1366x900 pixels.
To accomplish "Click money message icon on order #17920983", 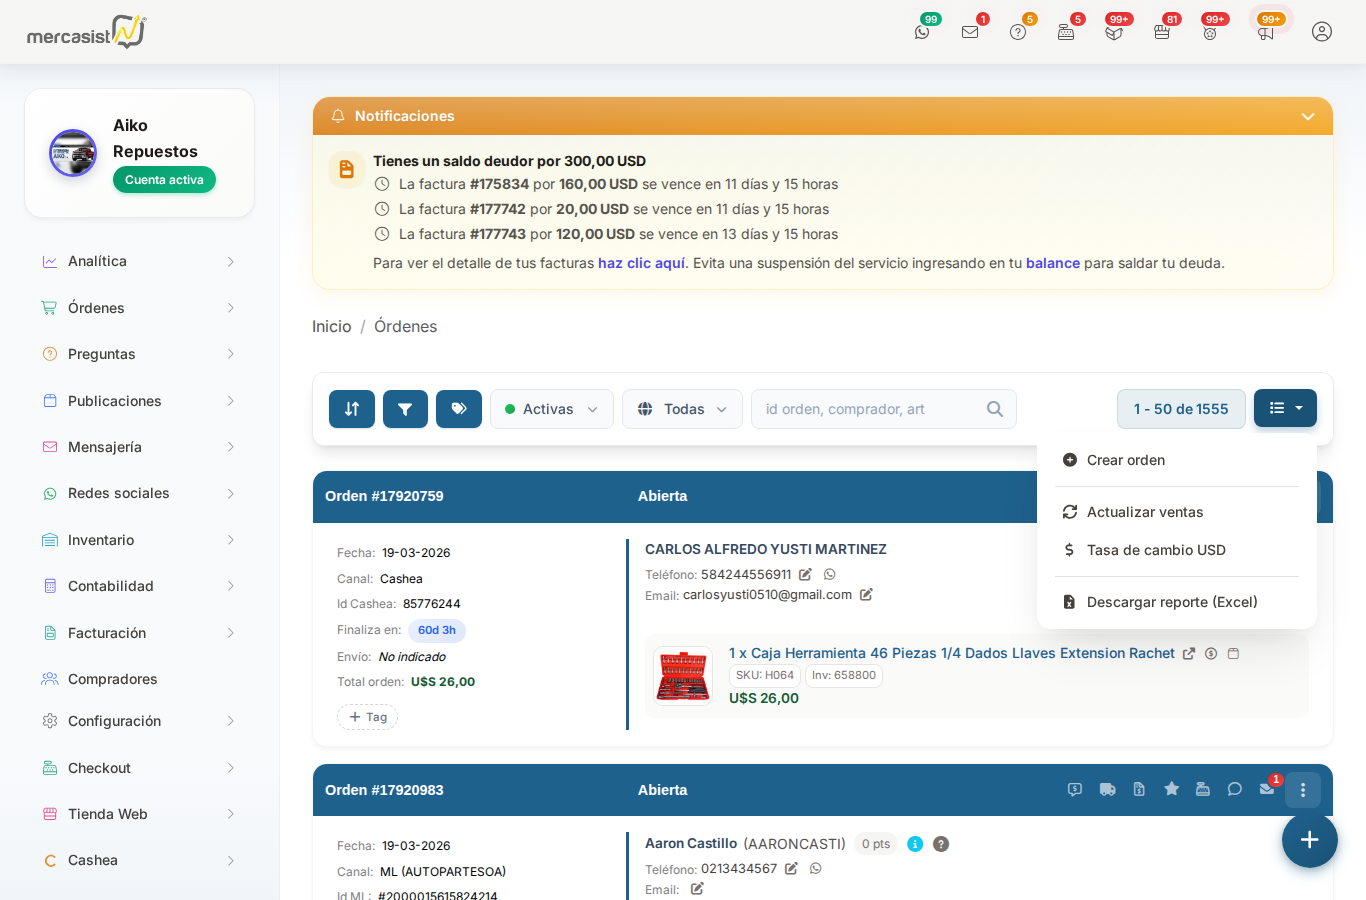I will coord(1075,789).
